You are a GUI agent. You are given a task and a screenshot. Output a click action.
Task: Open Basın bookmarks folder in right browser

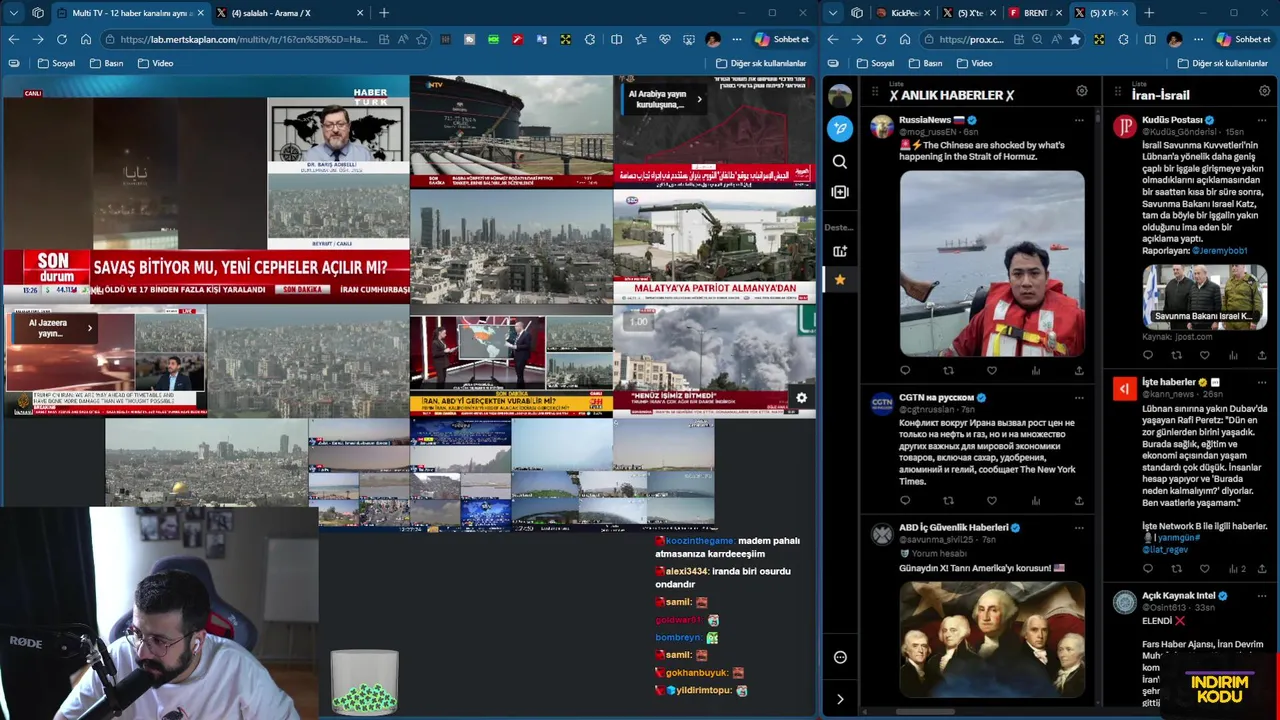tap(924, 63)
